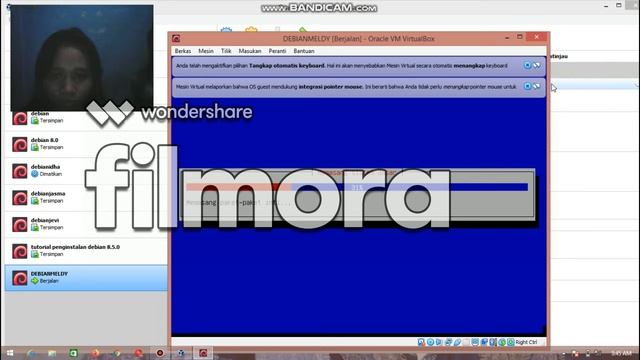
Task: Select the debianjasma virtual machine
Action: point(86,198)
